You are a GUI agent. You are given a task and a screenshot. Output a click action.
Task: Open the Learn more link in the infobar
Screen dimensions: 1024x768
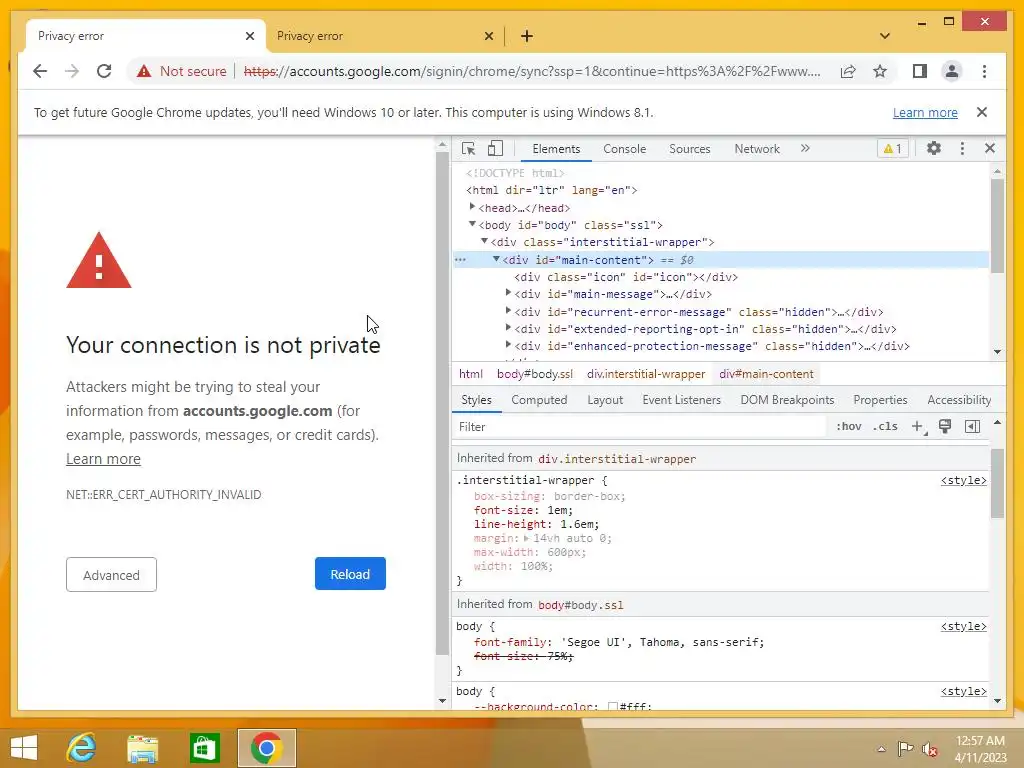[925, 112]
